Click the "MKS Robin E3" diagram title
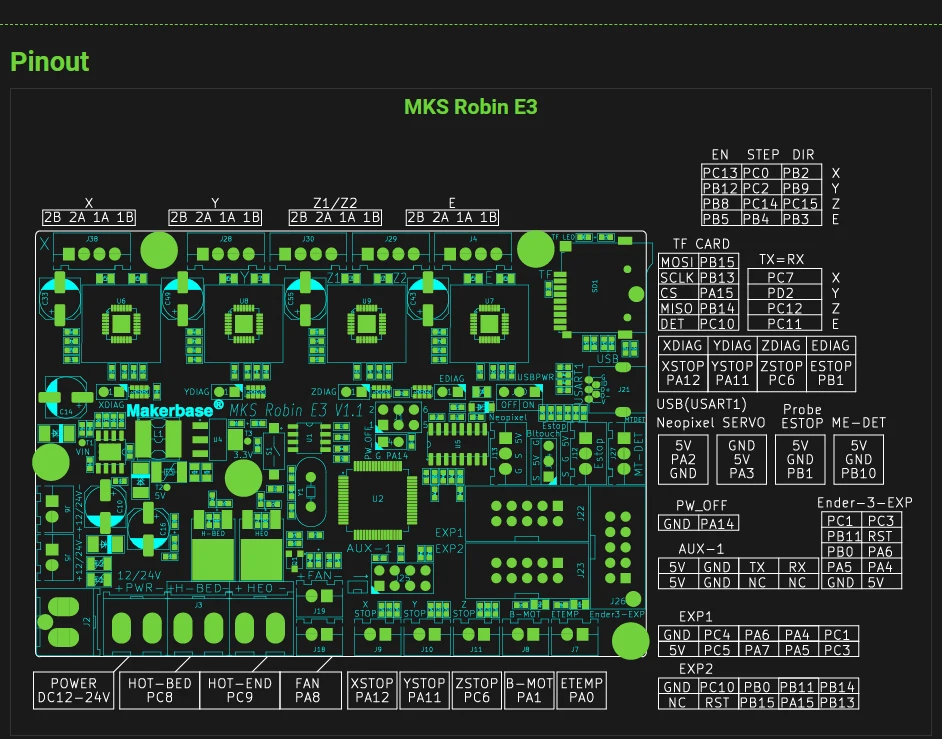The image size is (942, 739). (470, 107)
